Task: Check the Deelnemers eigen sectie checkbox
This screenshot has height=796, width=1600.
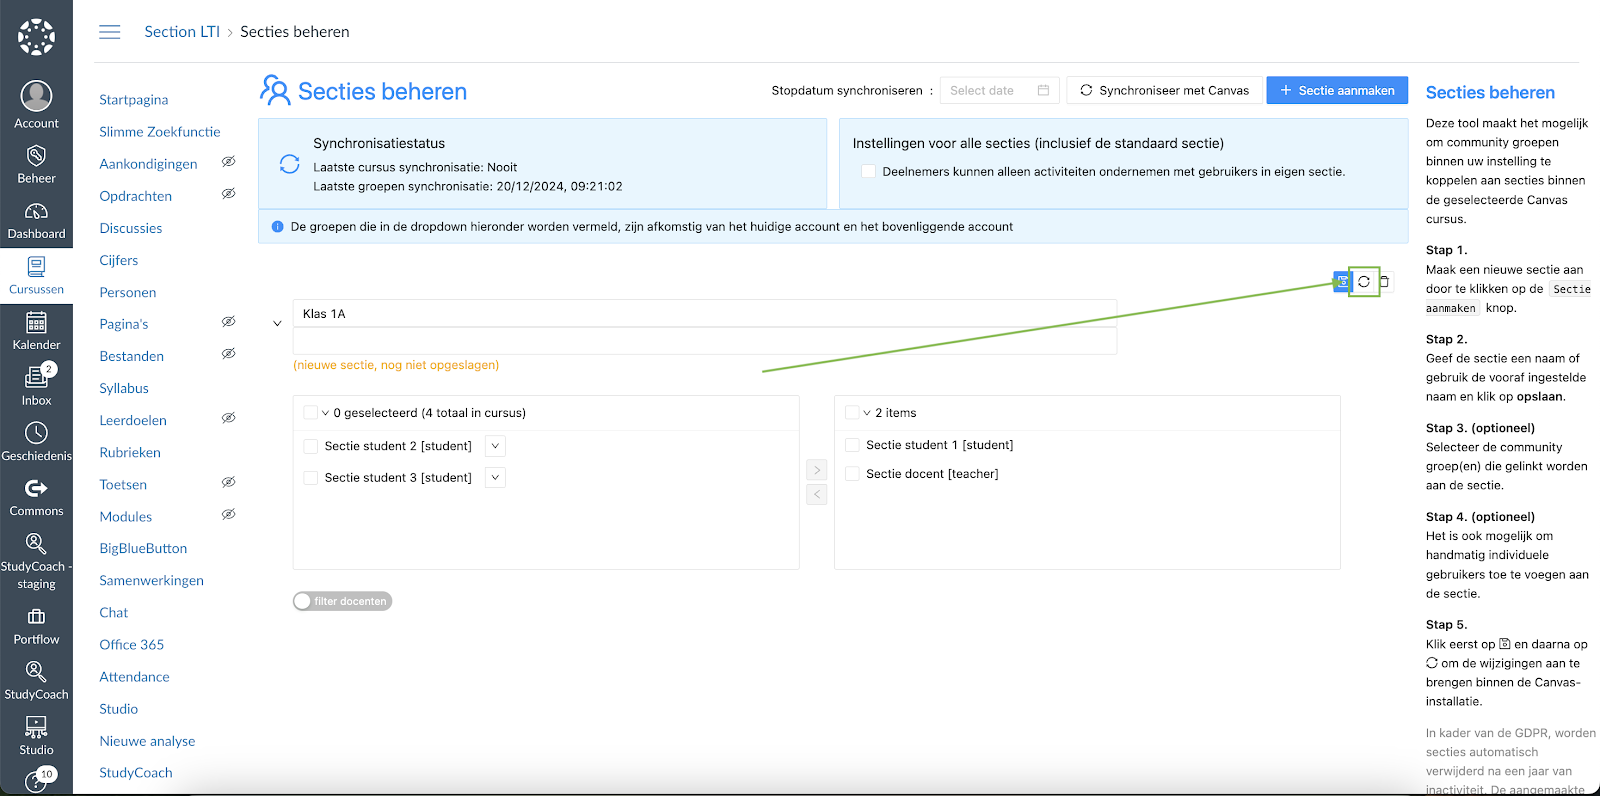Action: 869,171
